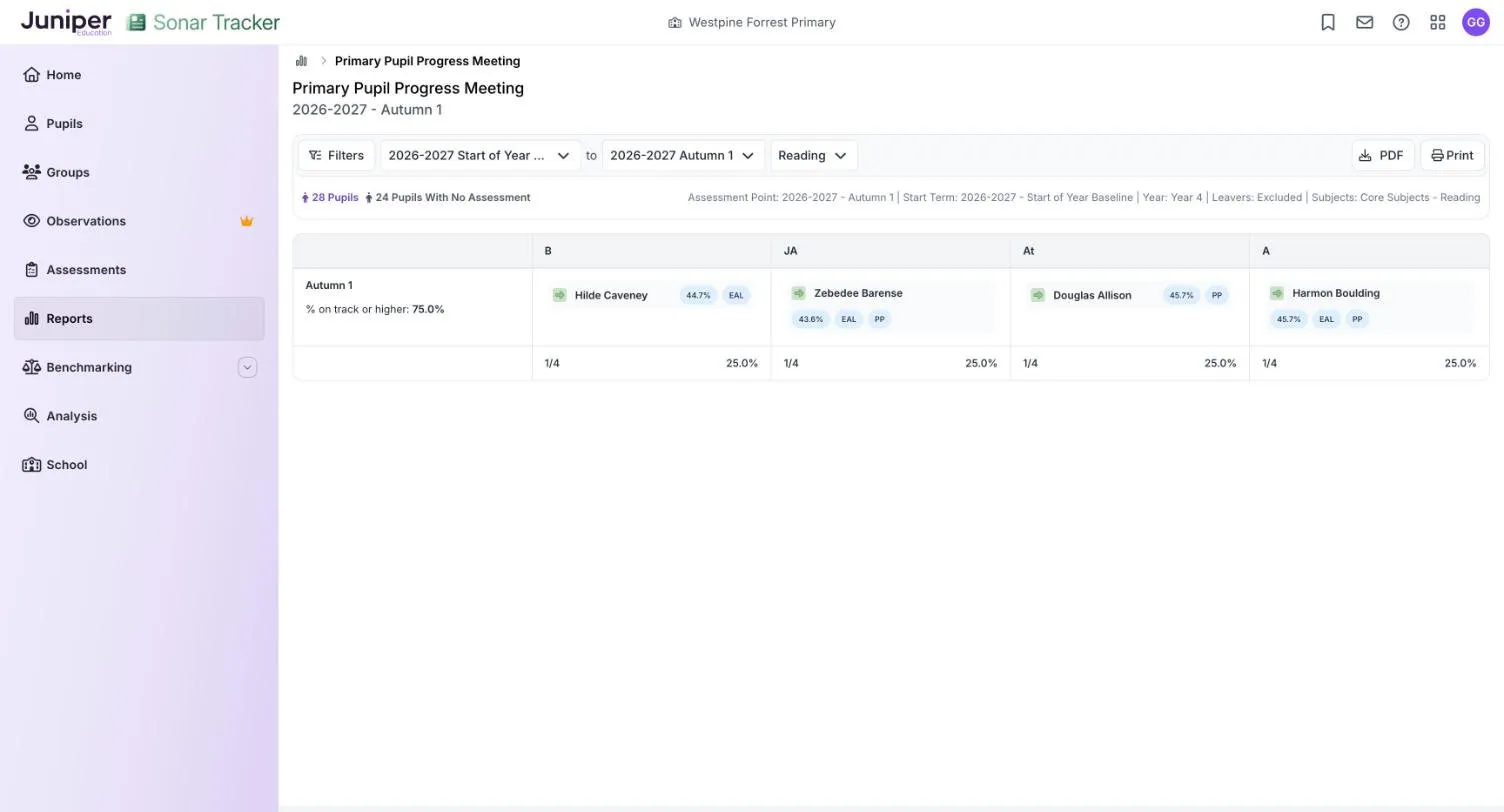
Task: Click the Juniper Education logo
Action: click(66, 22)
